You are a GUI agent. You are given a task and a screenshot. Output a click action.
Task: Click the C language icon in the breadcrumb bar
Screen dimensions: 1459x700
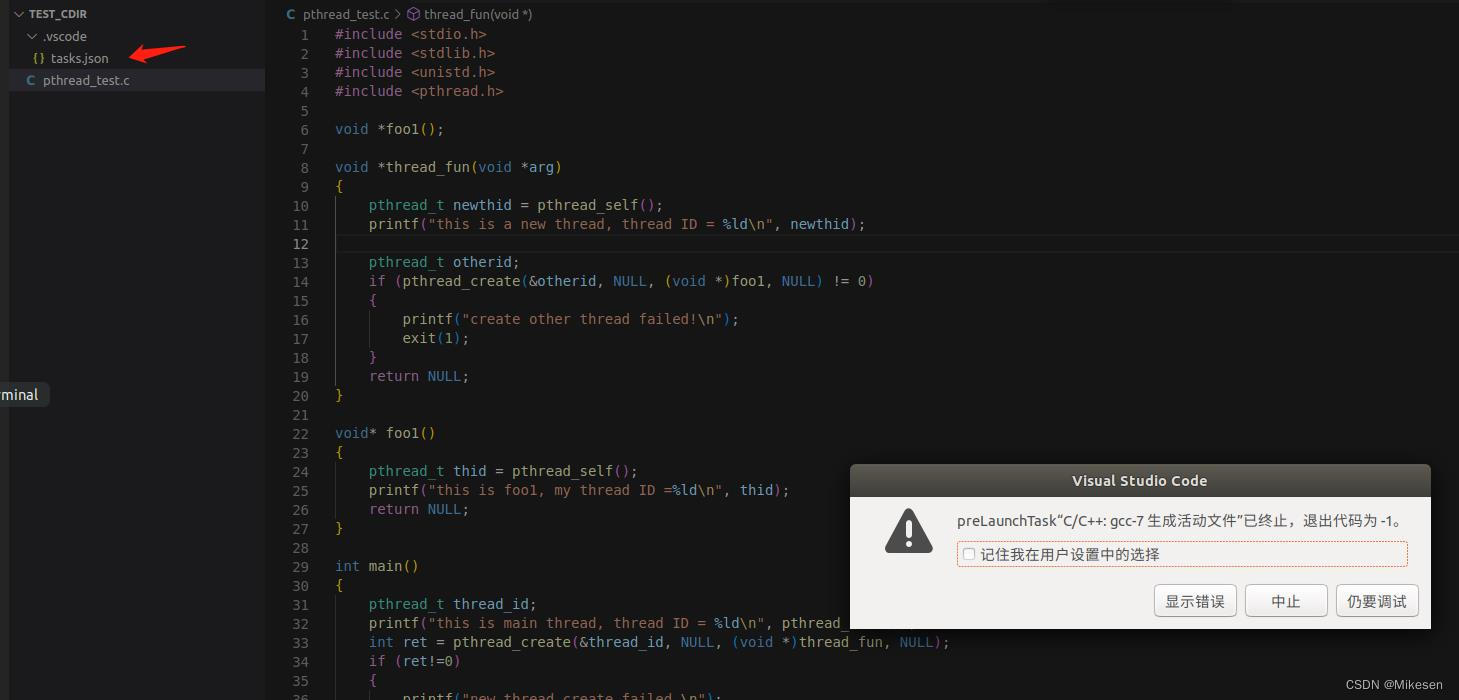[x=290, y=14]
